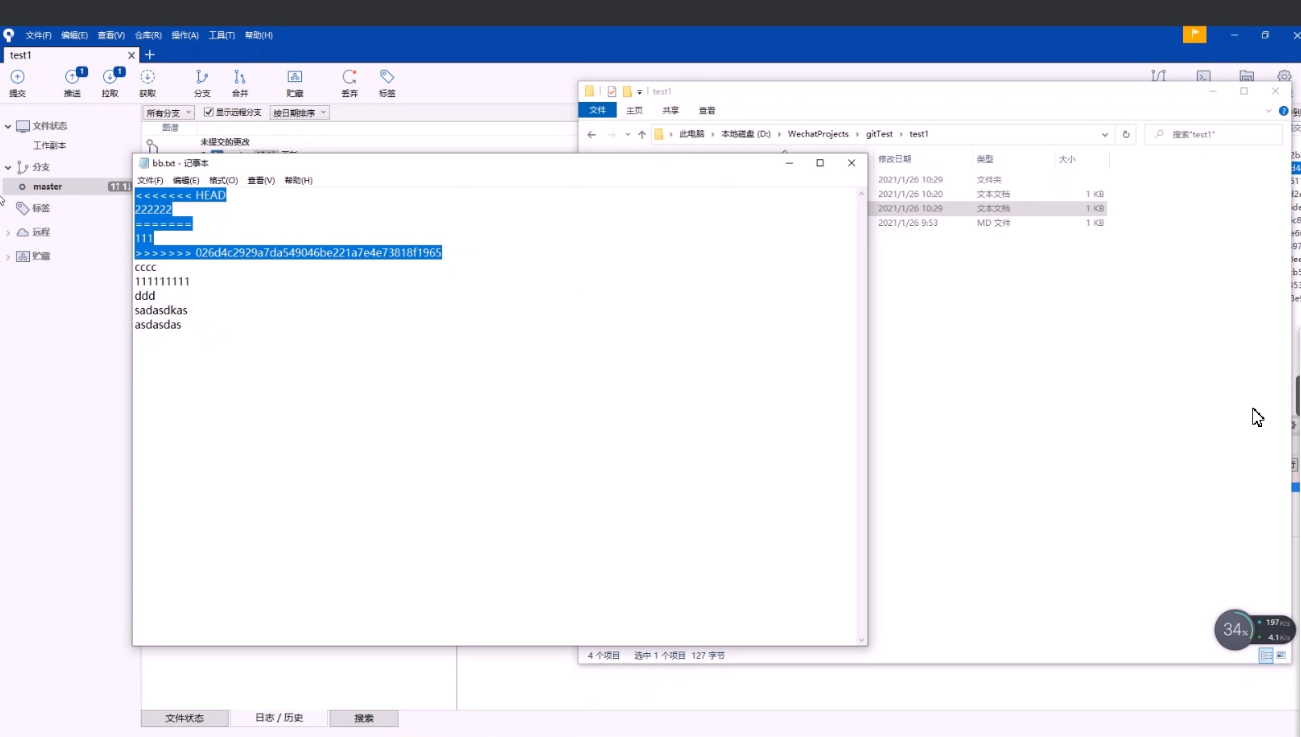The height and width of the screenshot is (737, 1301).
Task: Click the 标签 tag toolbar icon
Action: [387, 77]
